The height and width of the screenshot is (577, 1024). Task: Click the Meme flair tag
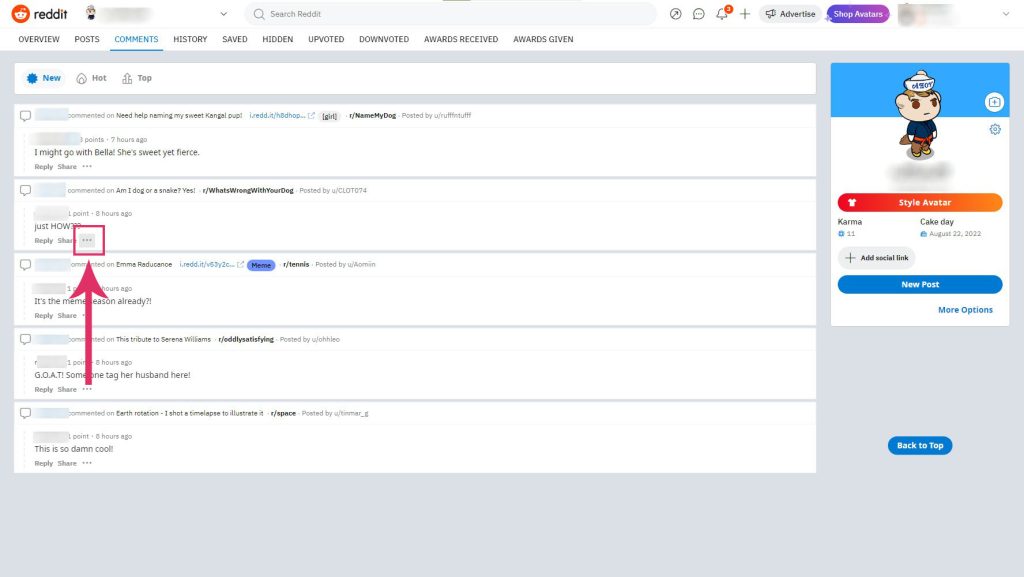tap(261, 265)
